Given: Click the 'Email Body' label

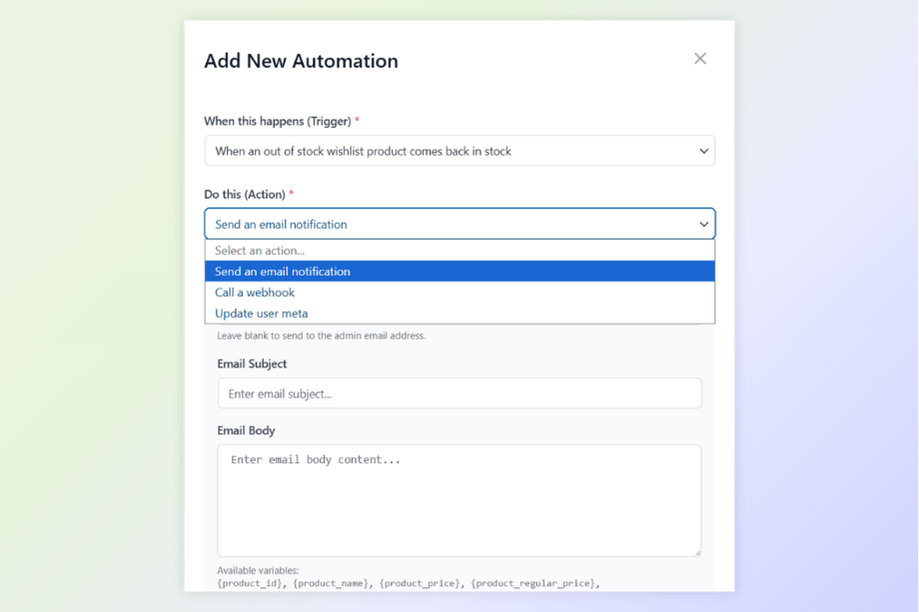Looking at the screenshot, I should coord(246,430).
